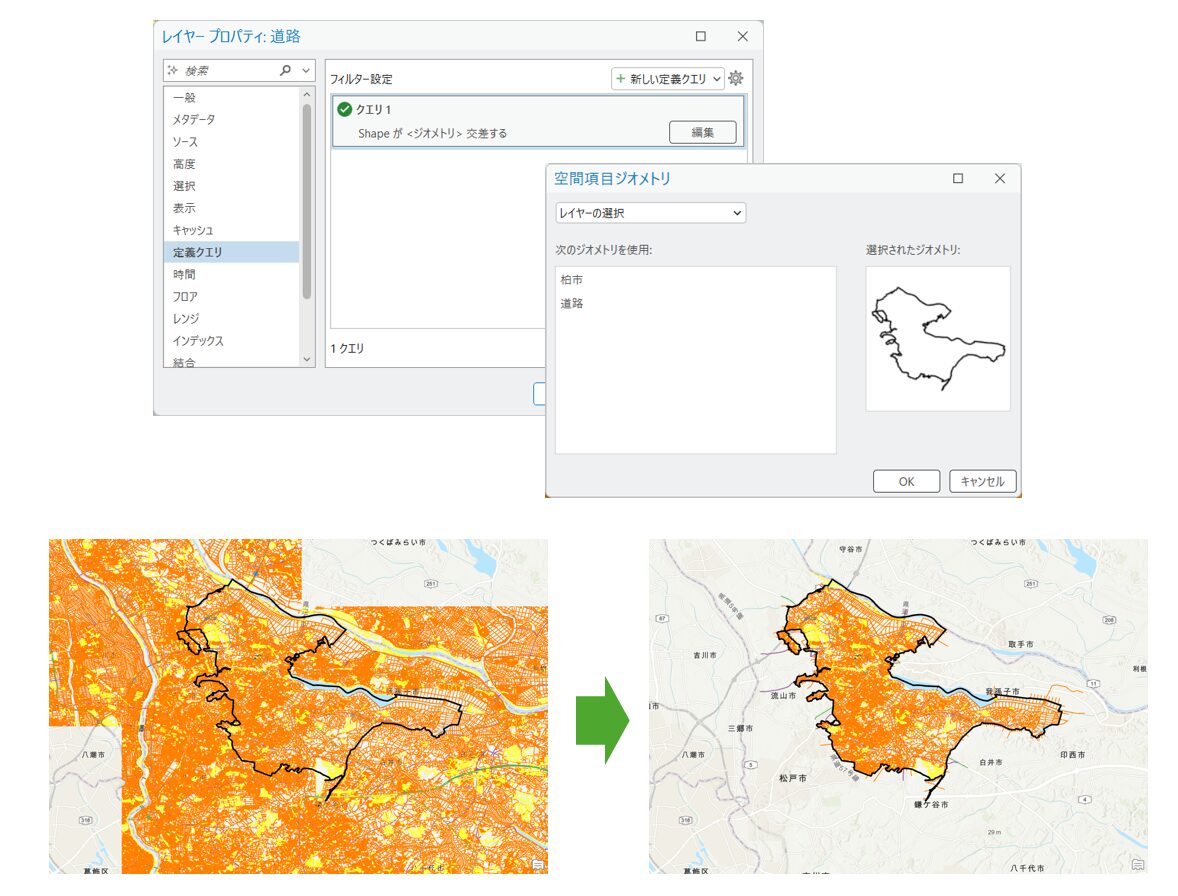
Task: Open the filter settings gear icon
Action: 735,78
